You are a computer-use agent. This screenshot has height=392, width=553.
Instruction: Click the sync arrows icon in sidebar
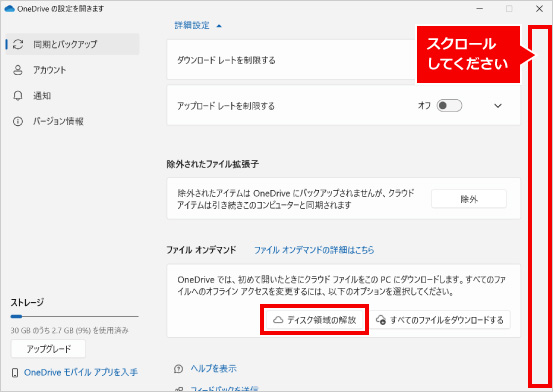pos(18,44)
